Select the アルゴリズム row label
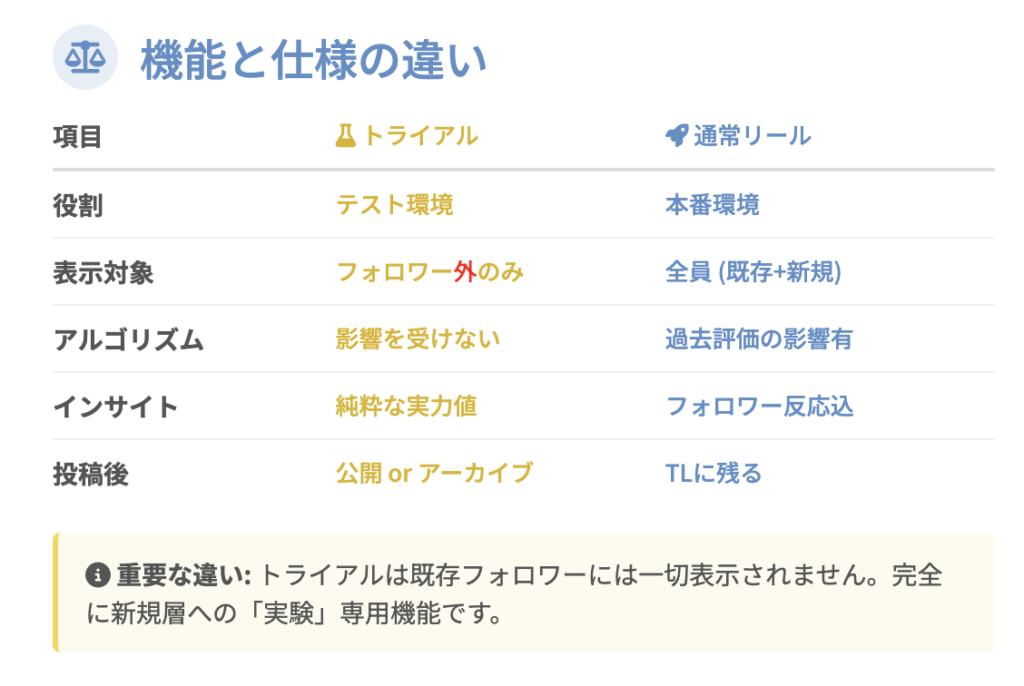This screenshot has width=1024, height=686. coord(128,340)
